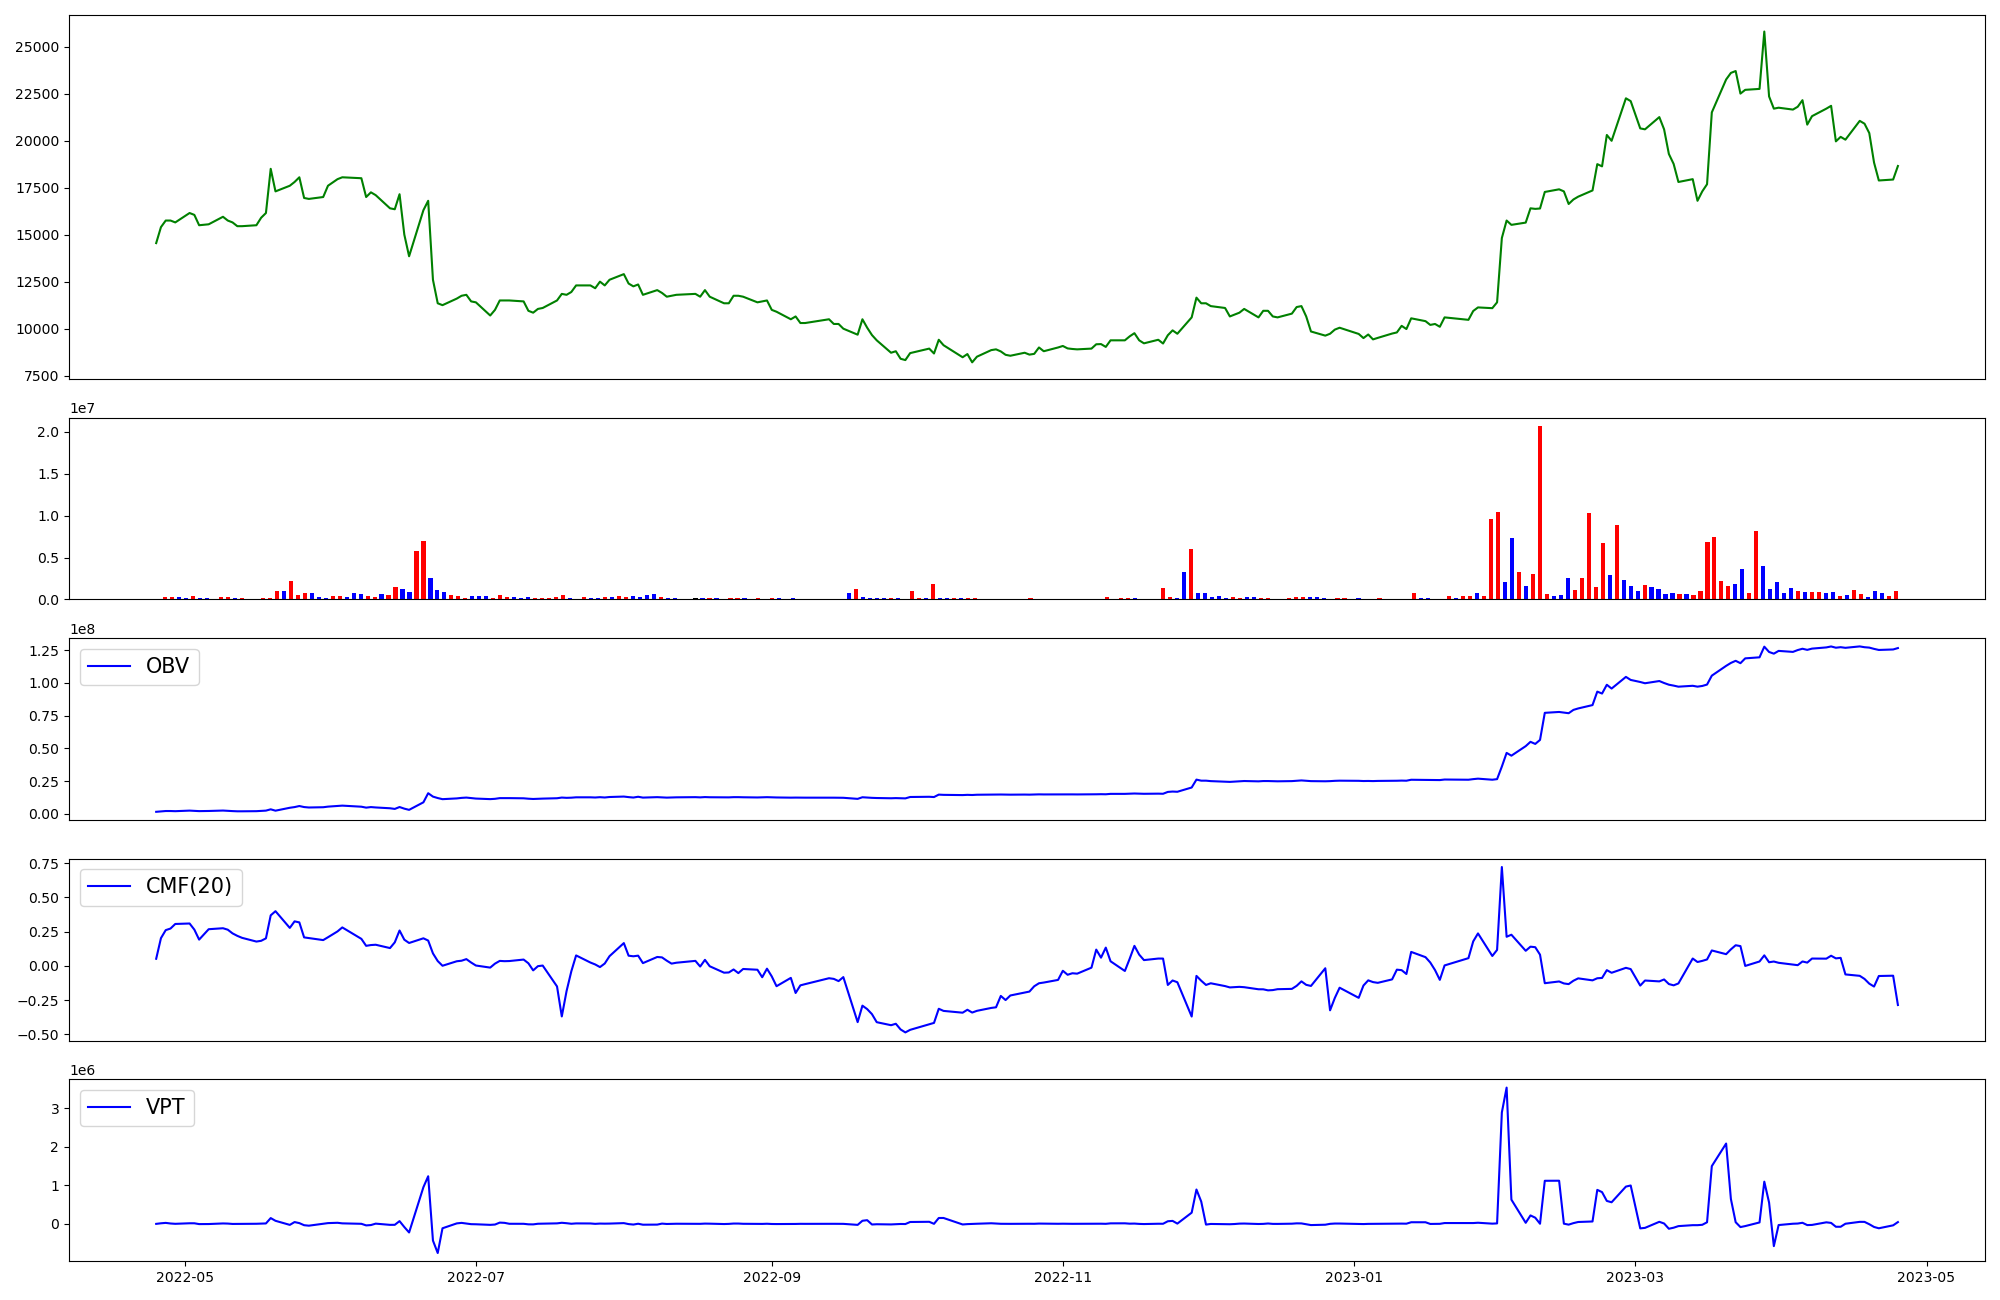Click the VPT legend label
Viewport: 2000px width, 1300px height.
coord(165,1107)
